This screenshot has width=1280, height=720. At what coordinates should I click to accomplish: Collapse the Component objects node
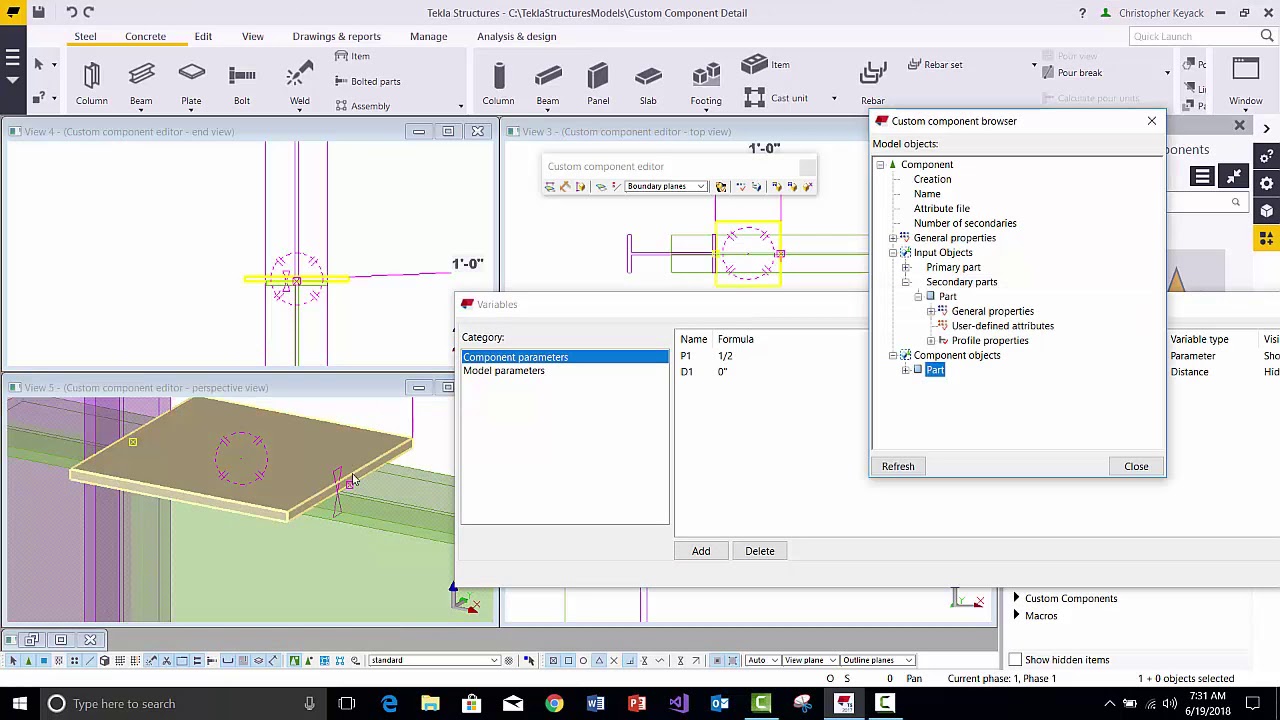click(x=893, y=355)
